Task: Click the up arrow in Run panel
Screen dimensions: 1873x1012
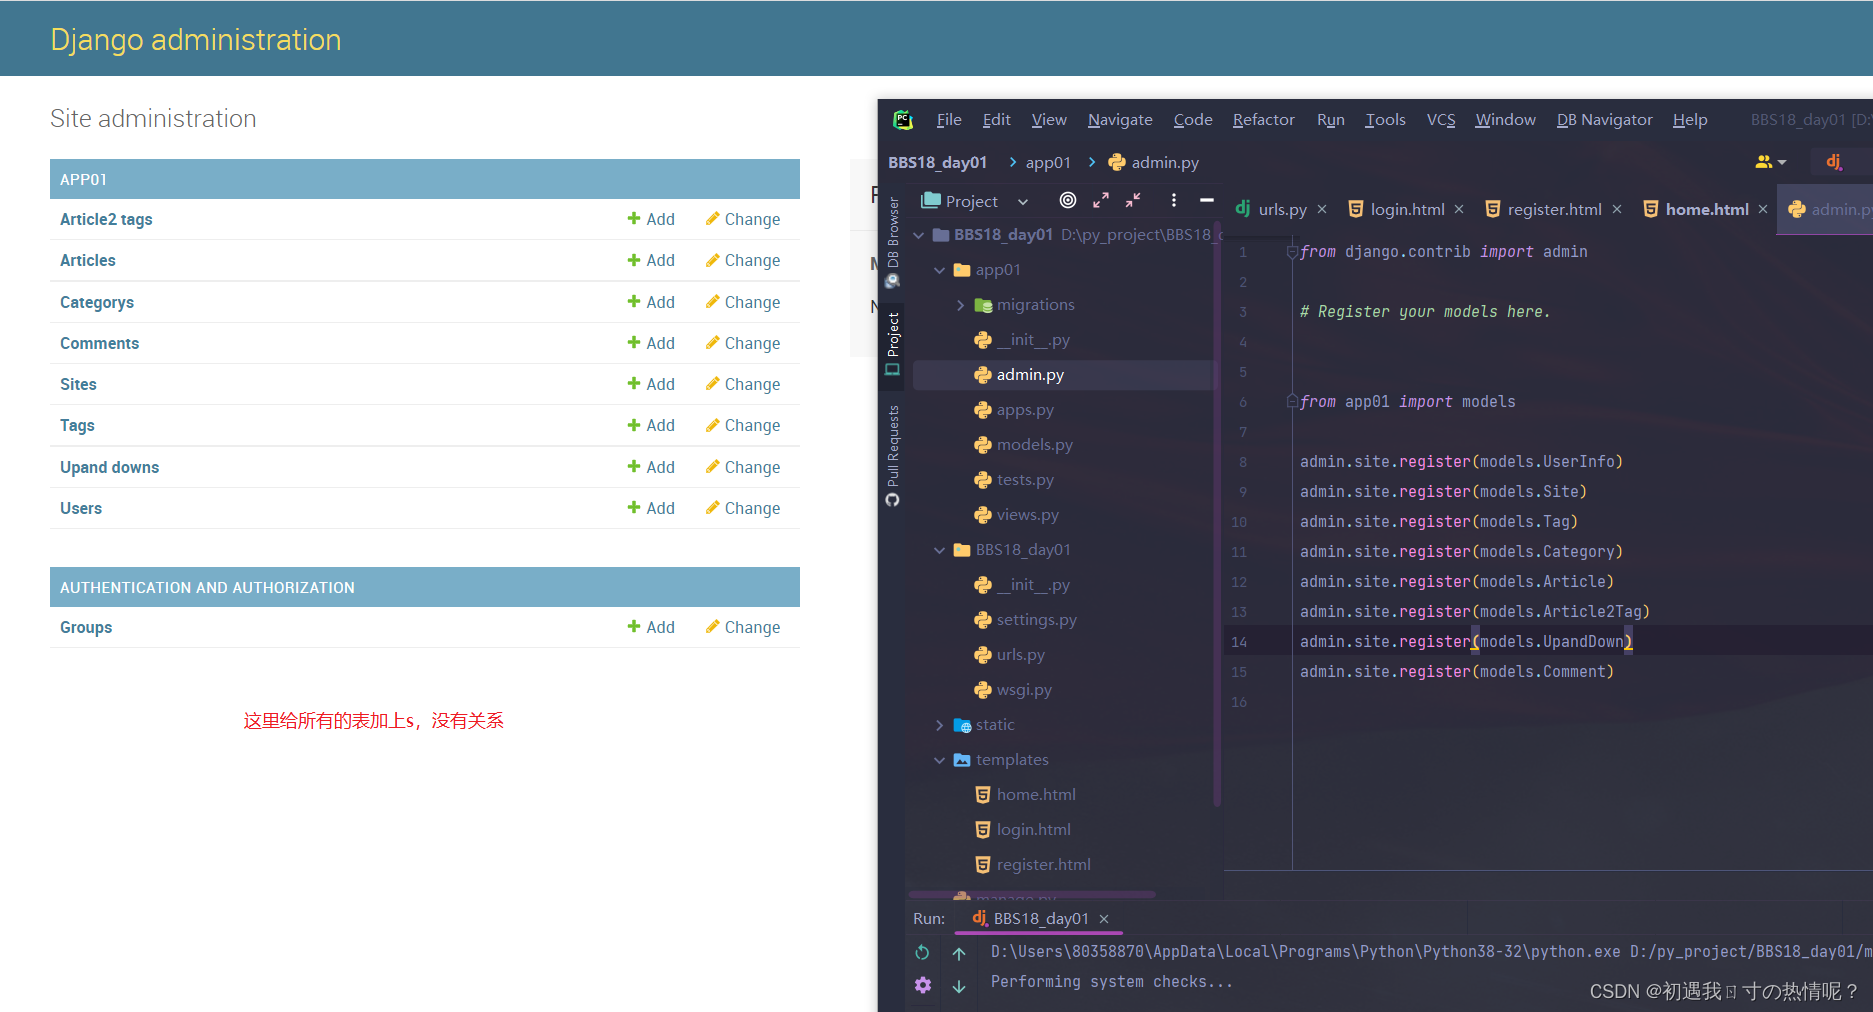Action: [x=959, y=953]
